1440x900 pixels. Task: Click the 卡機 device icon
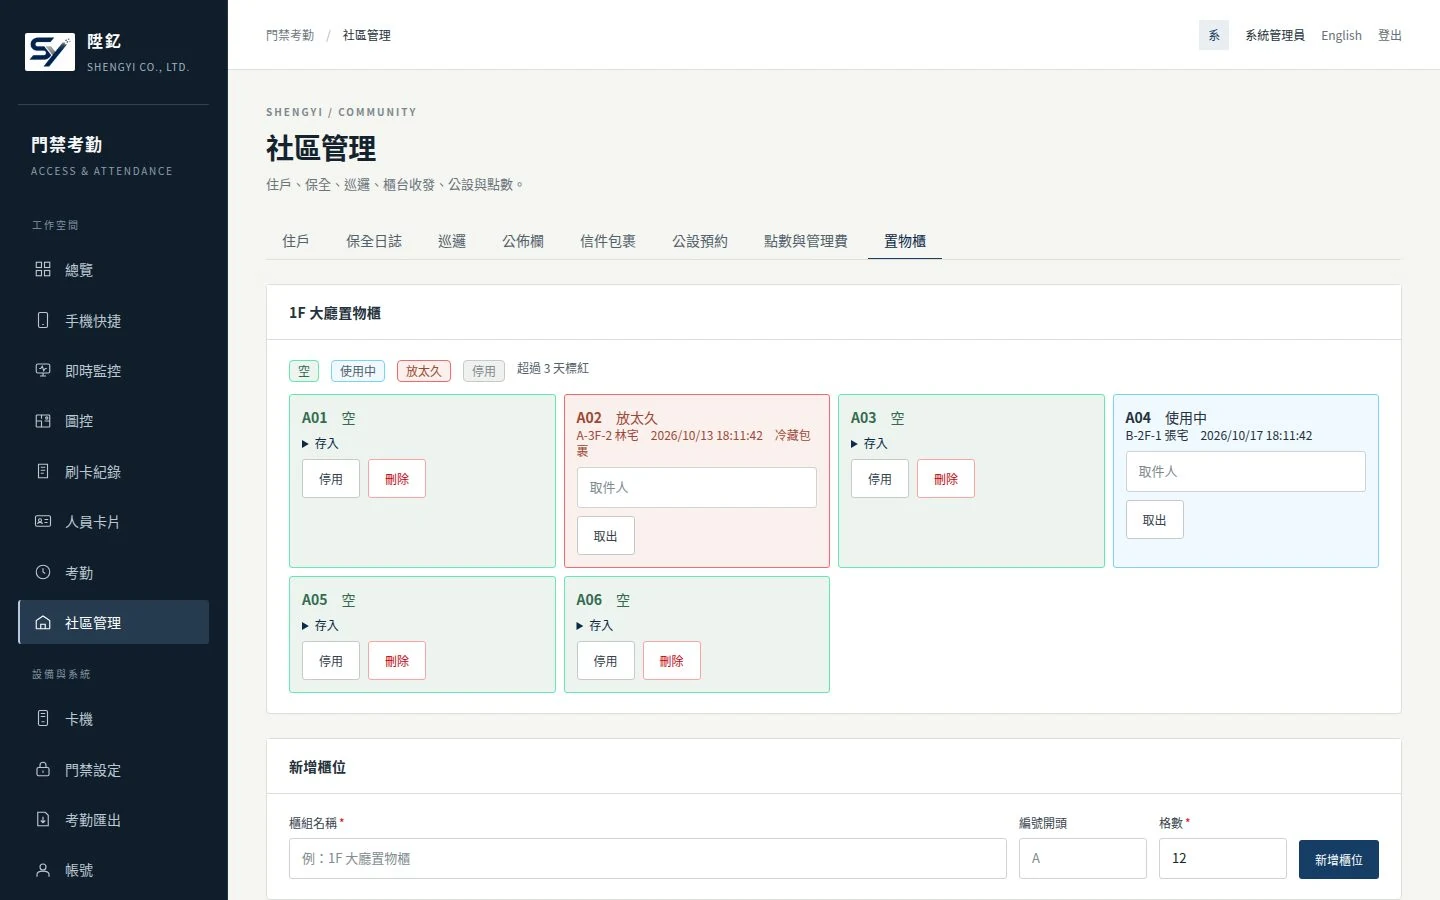point(43,718)
